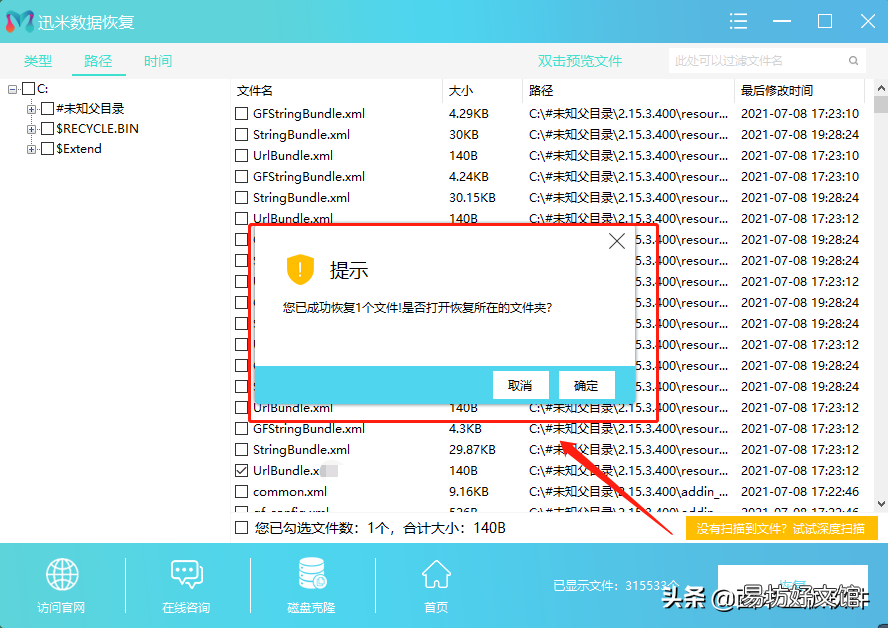Select the #未知父目录 tree label
The width and height of the screenshot is (888, 628).
(90, 108)
